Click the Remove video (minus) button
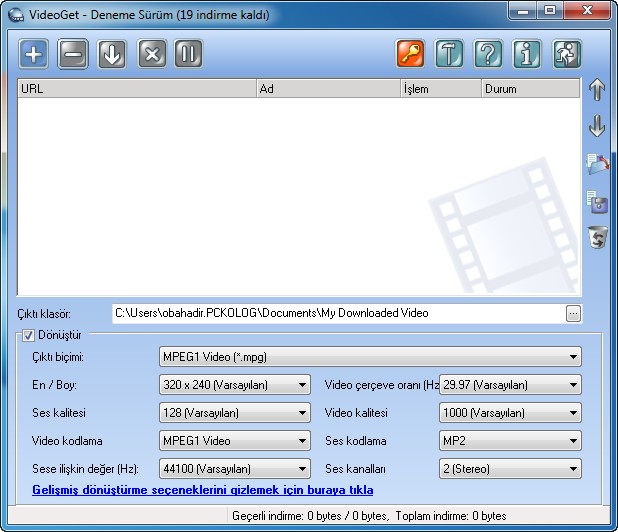Screen dimensions: 618x532 point(73,54)
